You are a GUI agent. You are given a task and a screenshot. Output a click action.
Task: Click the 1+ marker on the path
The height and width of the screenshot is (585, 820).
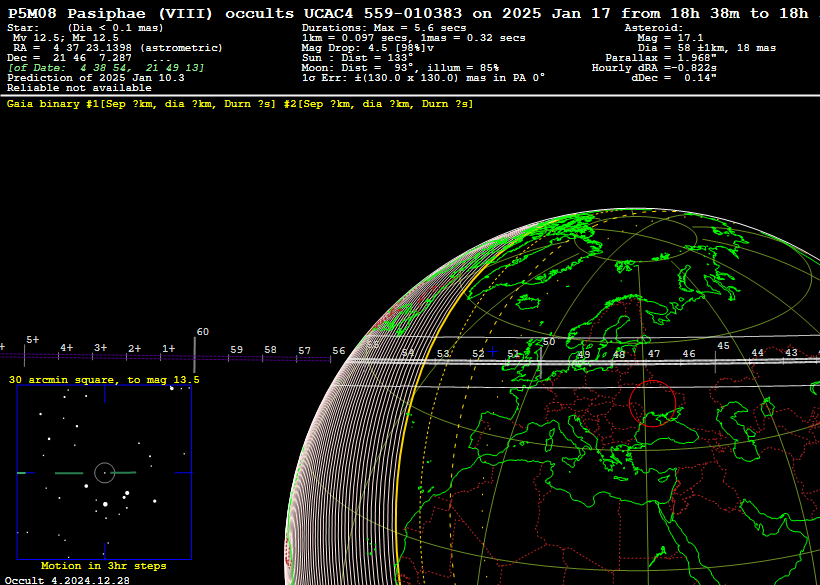[x=168, y=348]
